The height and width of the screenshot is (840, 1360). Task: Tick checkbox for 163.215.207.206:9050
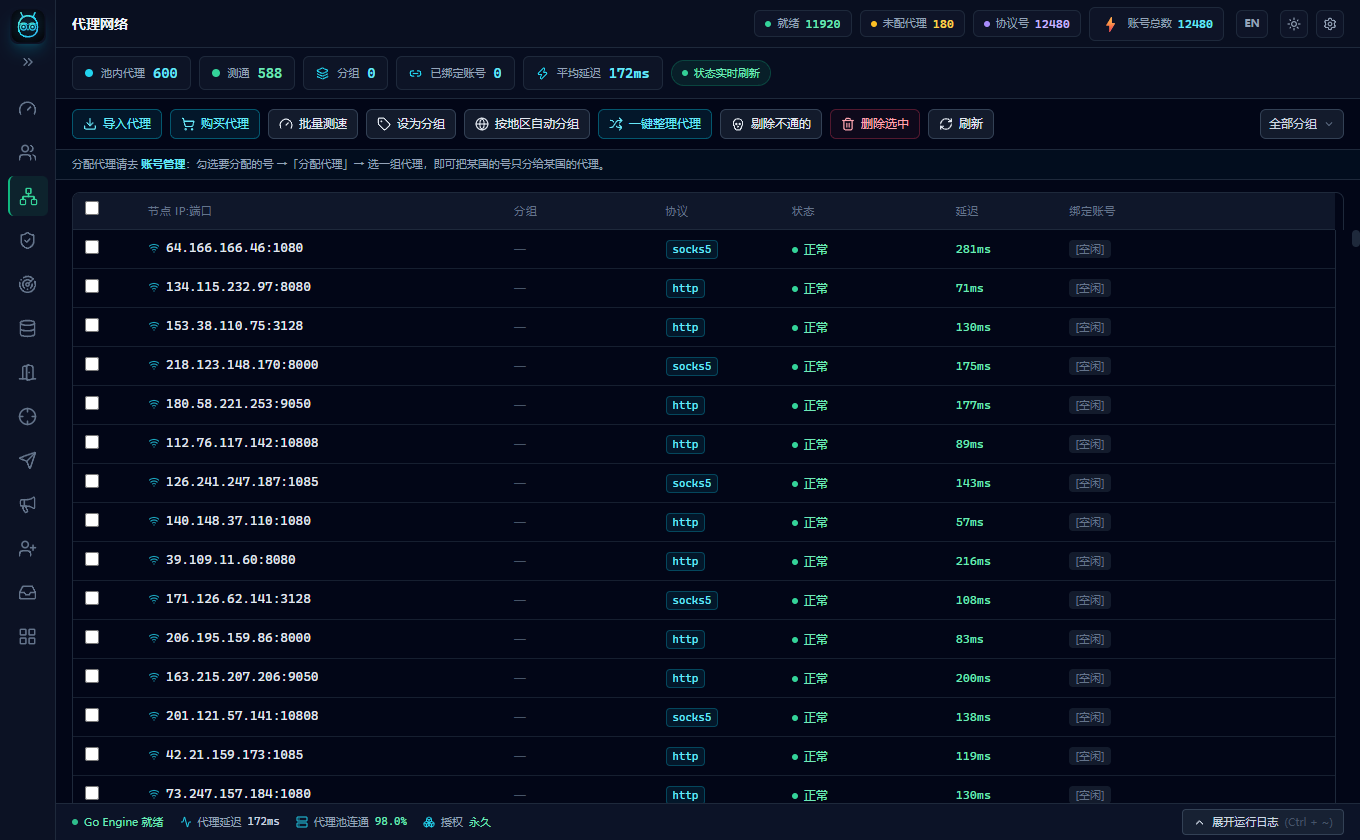[x=92, y=676]
